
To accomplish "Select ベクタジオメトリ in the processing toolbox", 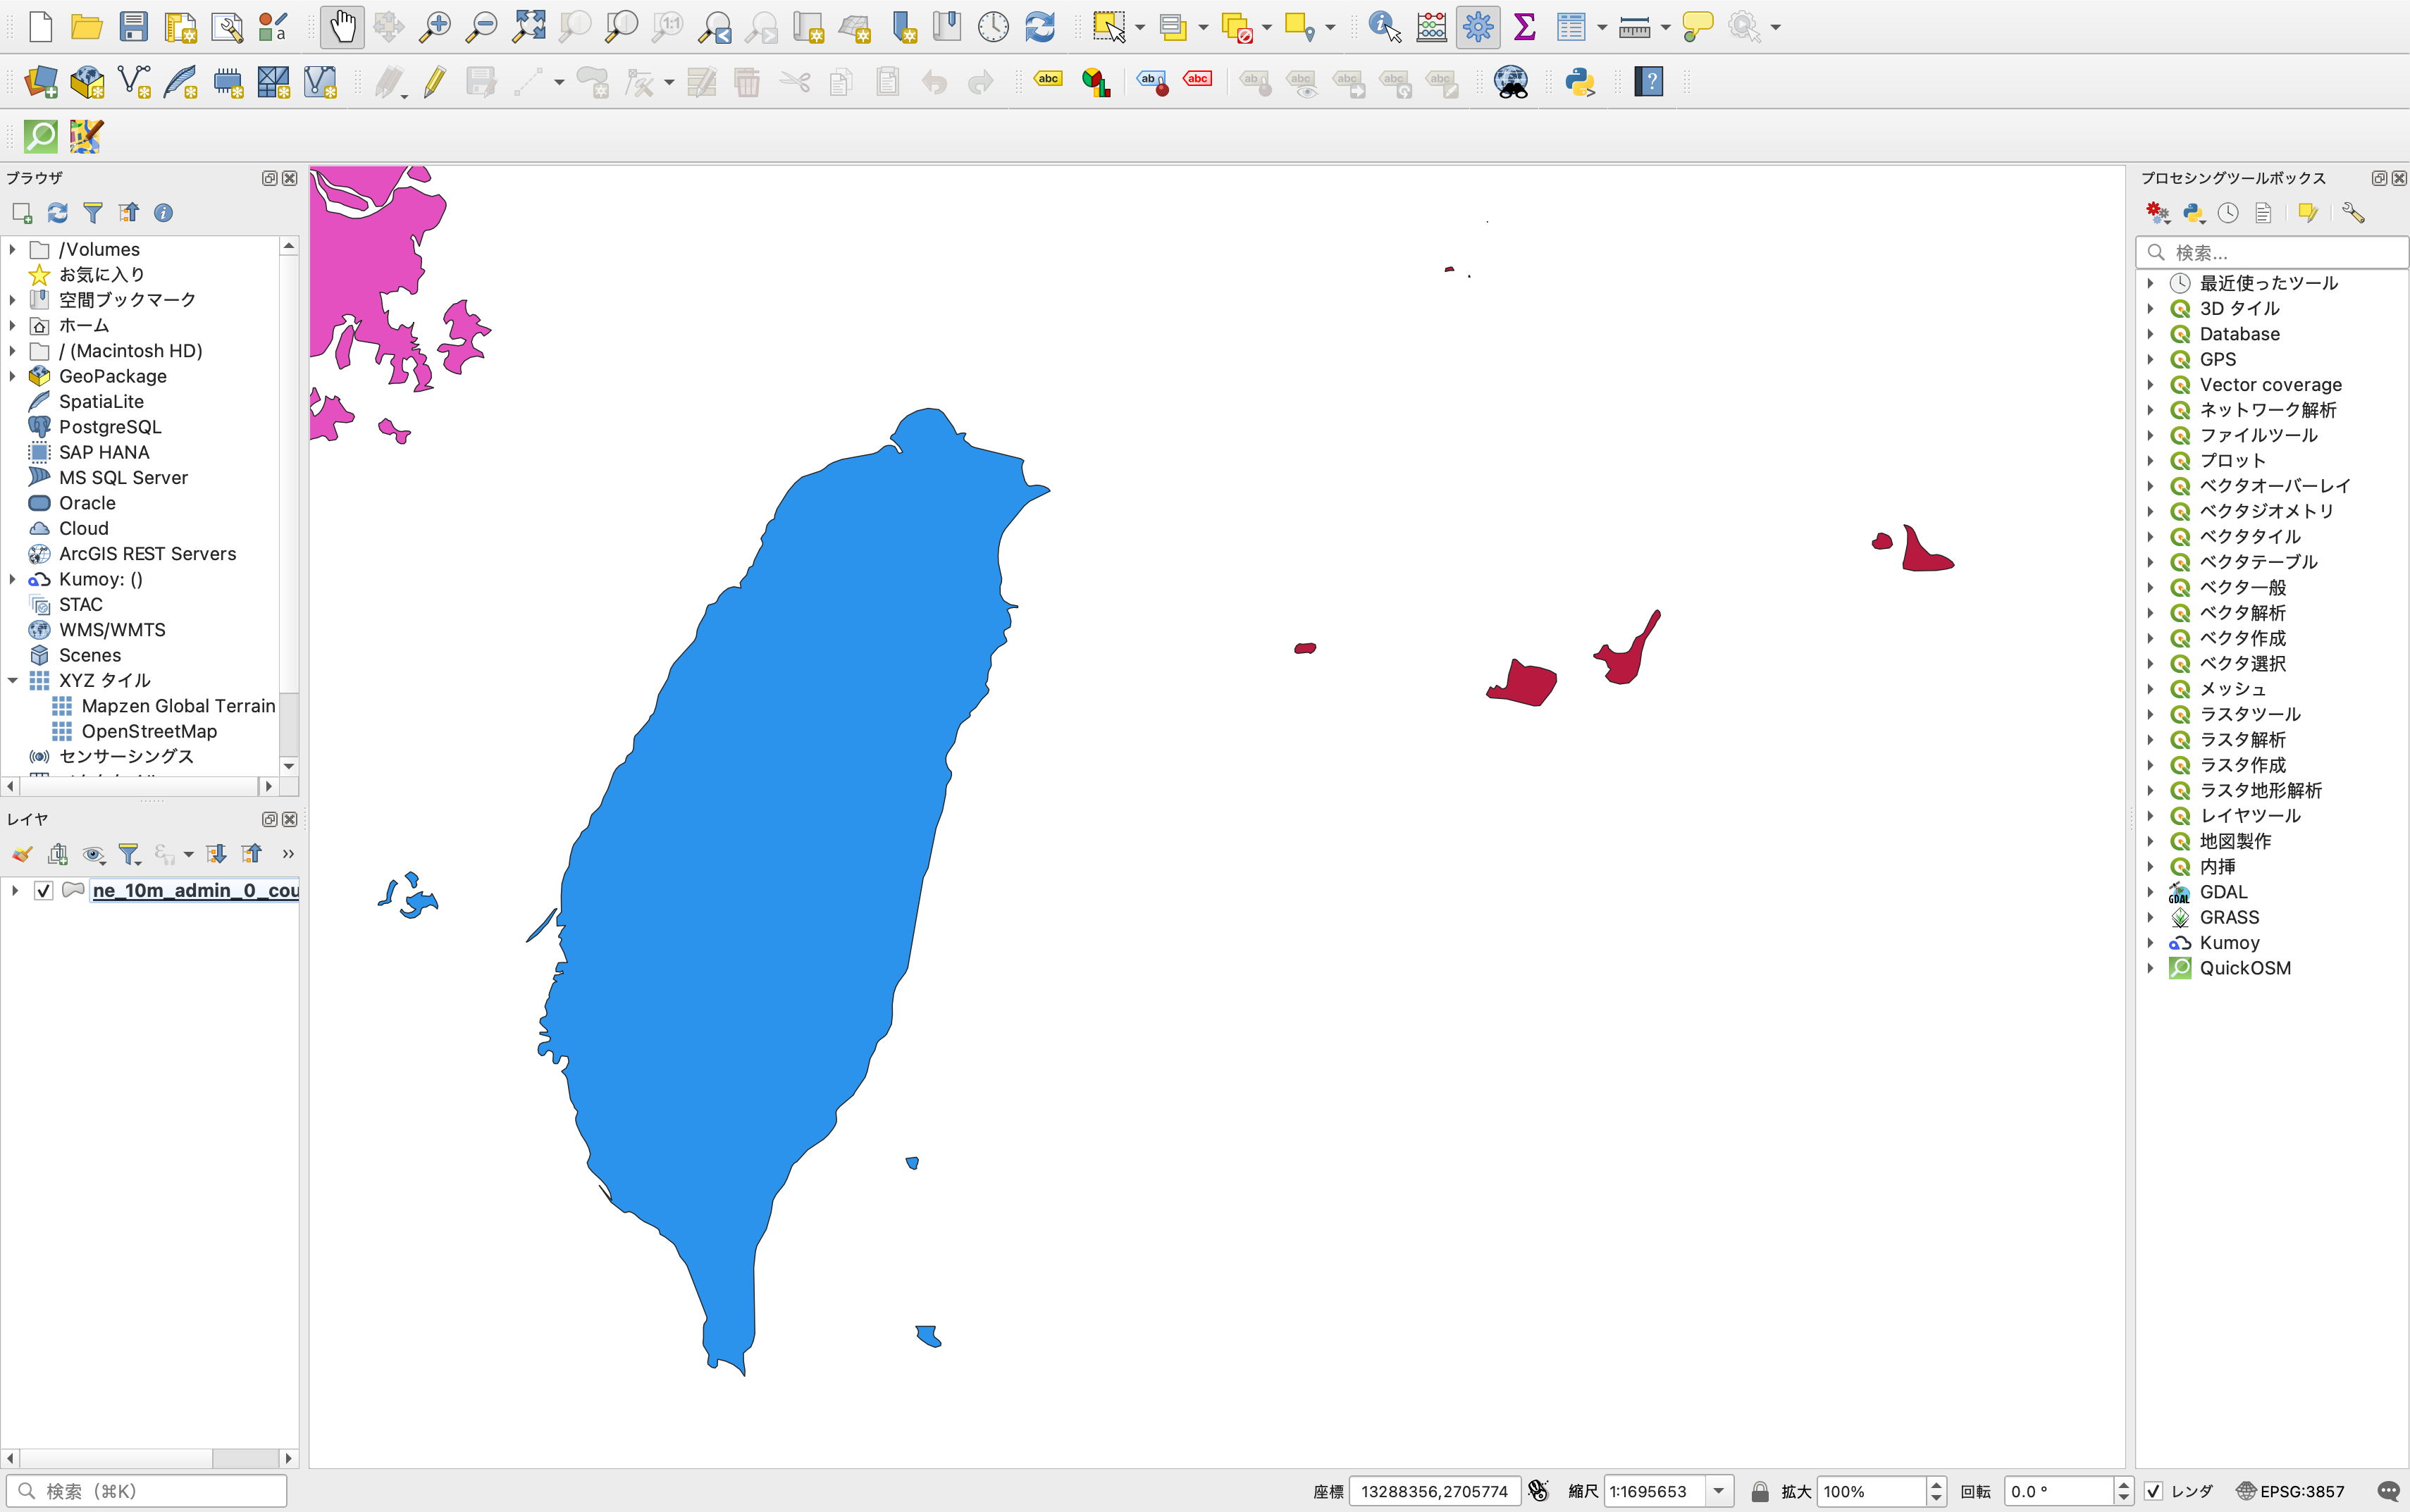I will pos(2266,511).
